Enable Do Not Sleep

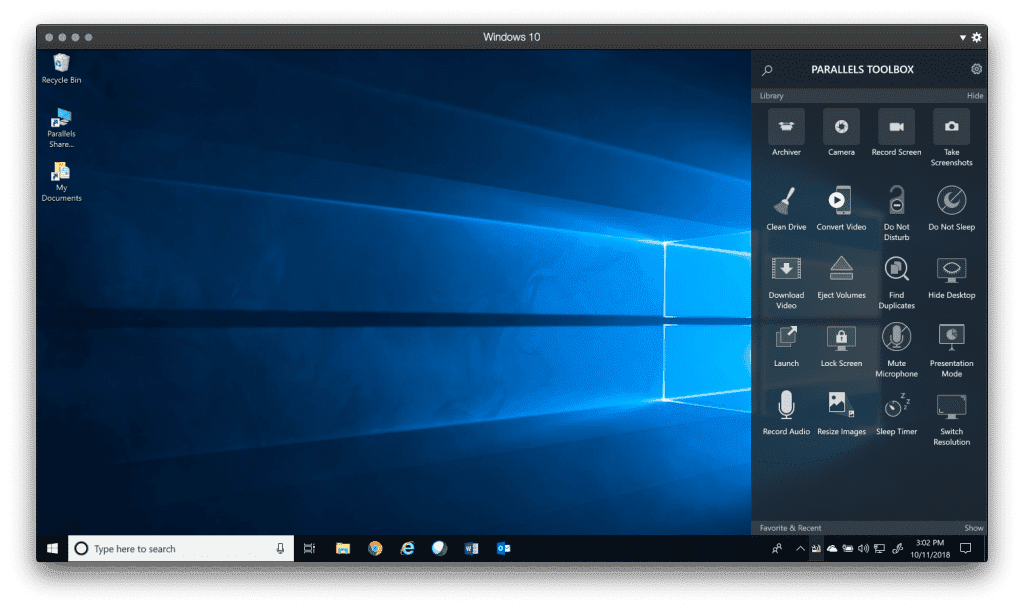[951, 201]
